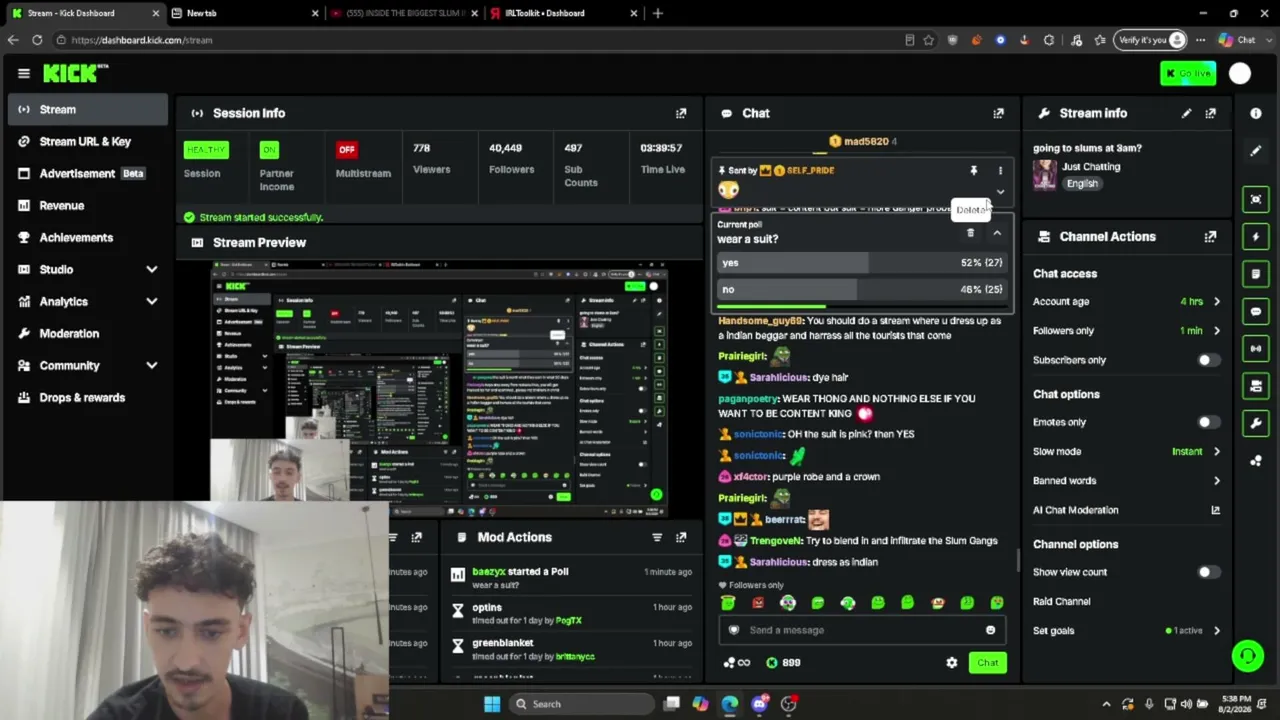Open Stream in the sidebar
The height and width of the screenshot is (720, 1280).
tap(86, 109)
